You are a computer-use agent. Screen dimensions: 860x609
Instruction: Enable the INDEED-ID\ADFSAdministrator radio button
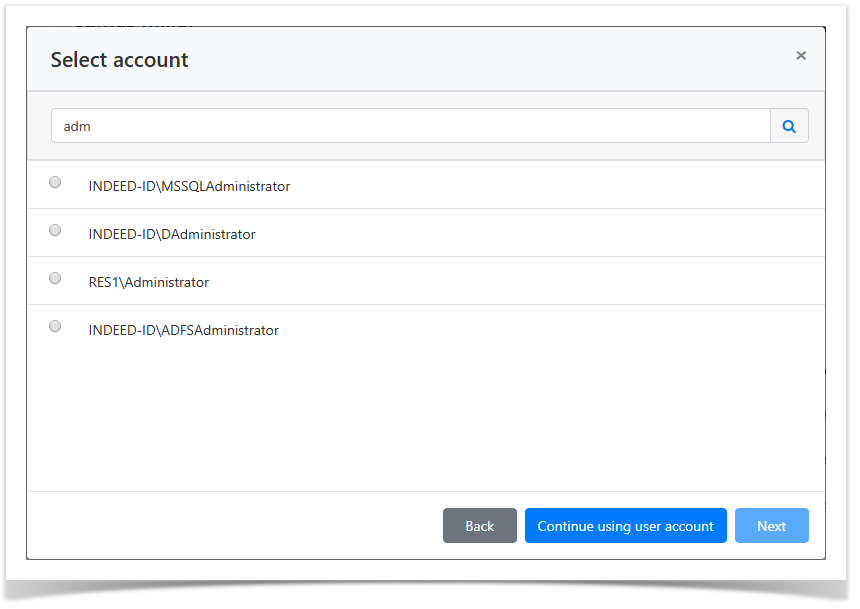point(55,326)
